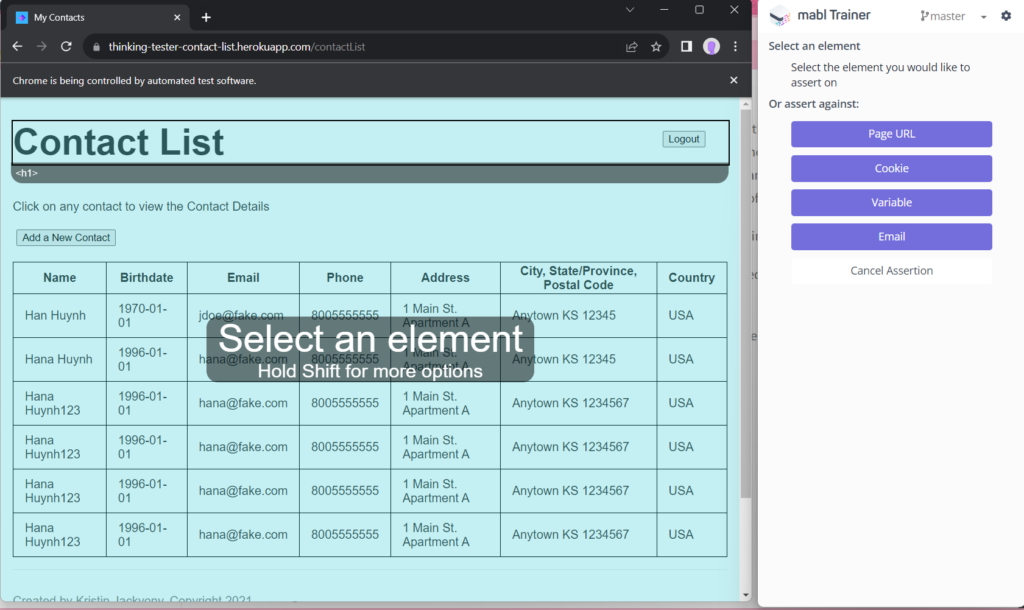Dismiss the automated test software notice

[733, 80]
